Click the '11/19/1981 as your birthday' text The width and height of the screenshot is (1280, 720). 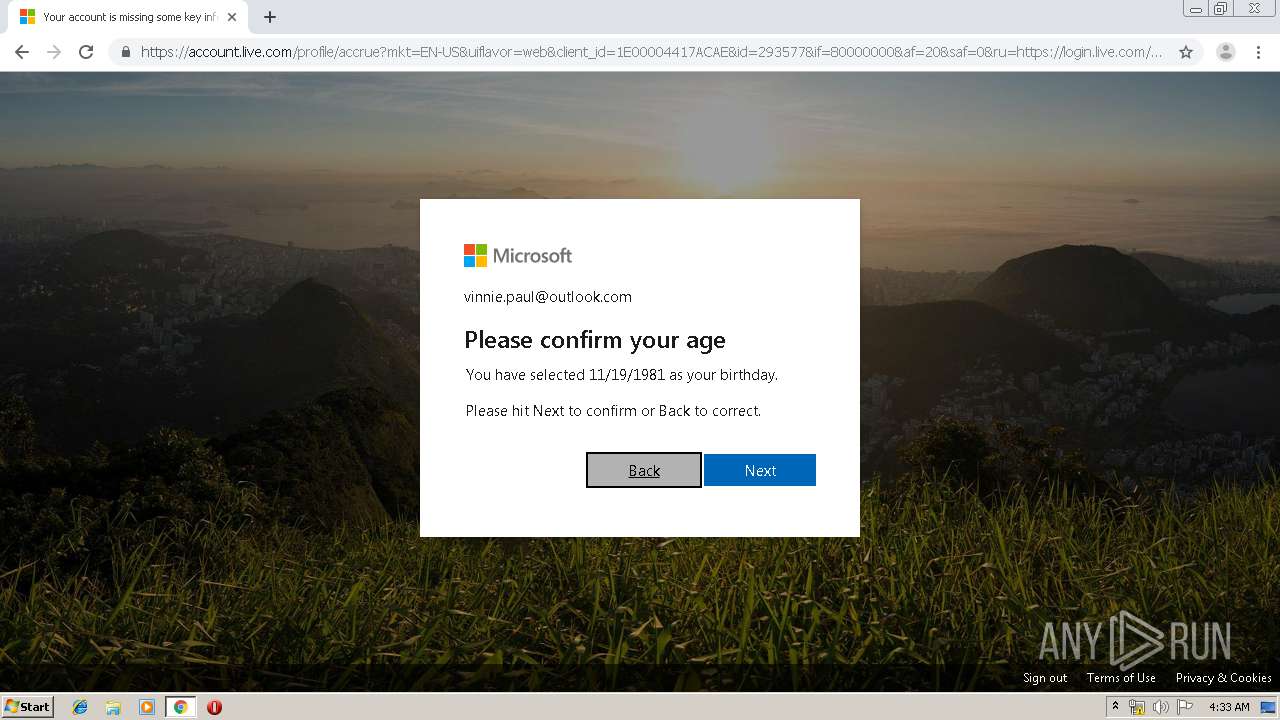683,375
